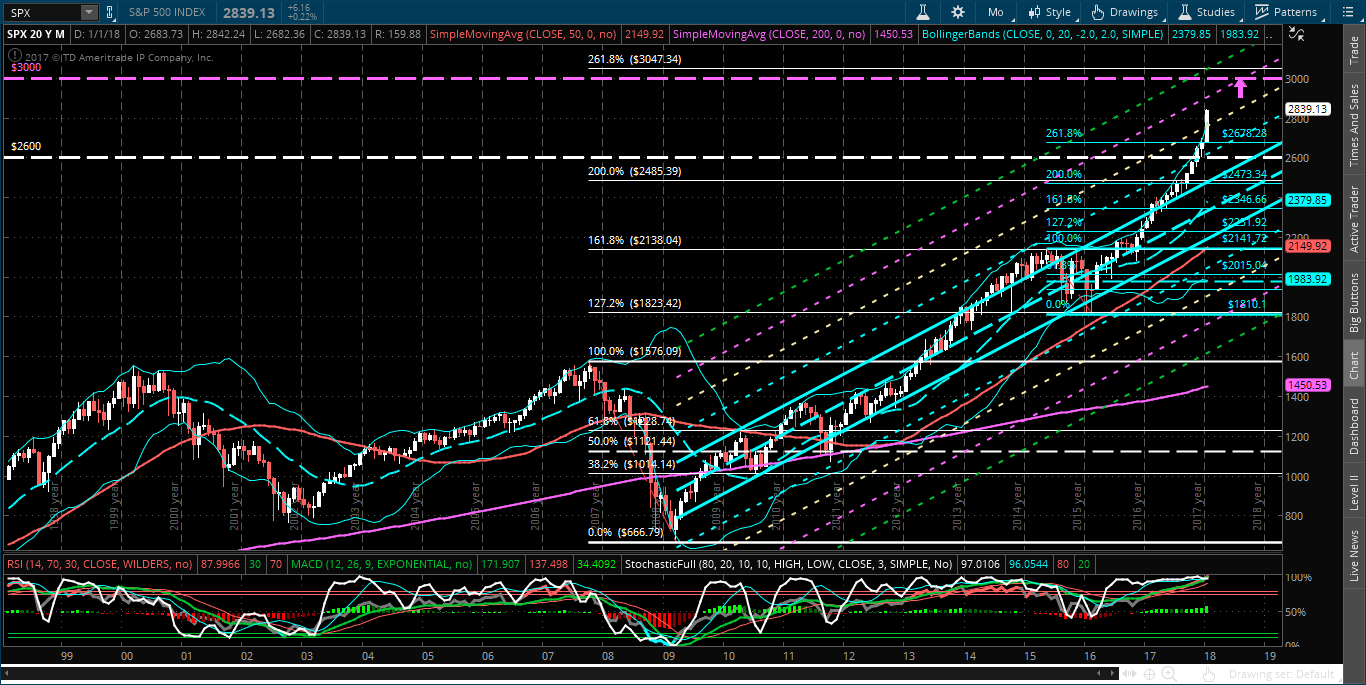The width and height of the screenshot is (1366, 685).
Task: Click the 200.0% ($2485.39) Fibonacci label
Action: pyautogui.click(x=636, y=172)
